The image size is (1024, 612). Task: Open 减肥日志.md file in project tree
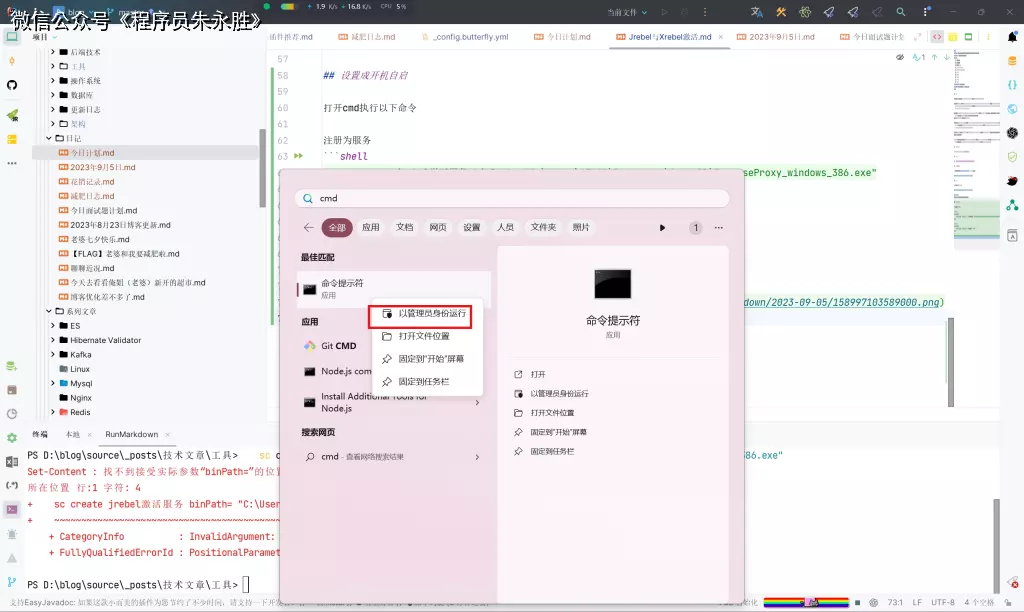pyautogui.click(x=92, y=196)
